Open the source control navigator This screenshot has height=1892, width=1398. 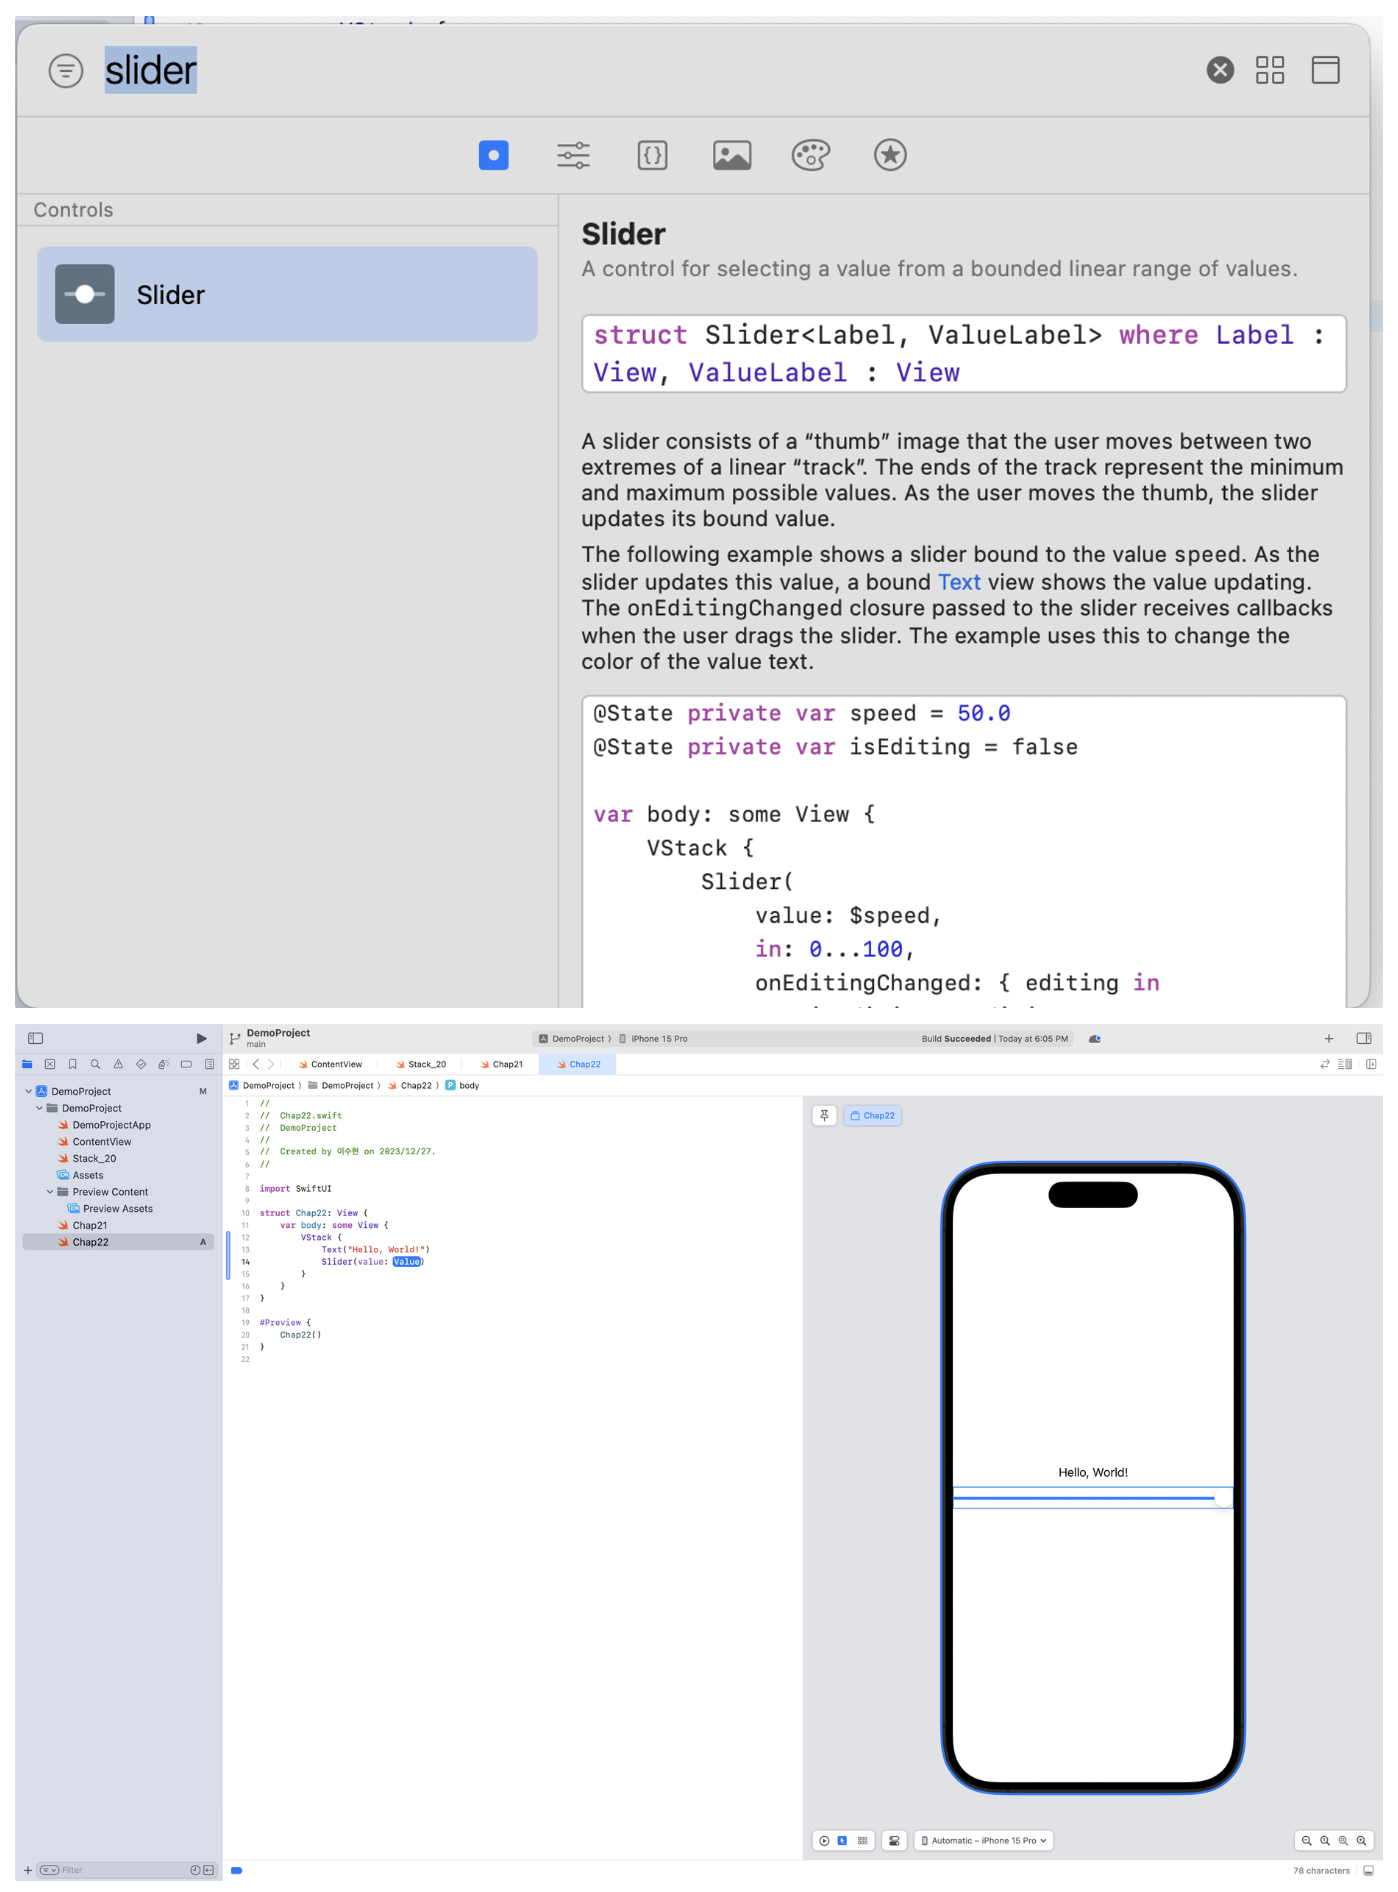pos(50,1064)
